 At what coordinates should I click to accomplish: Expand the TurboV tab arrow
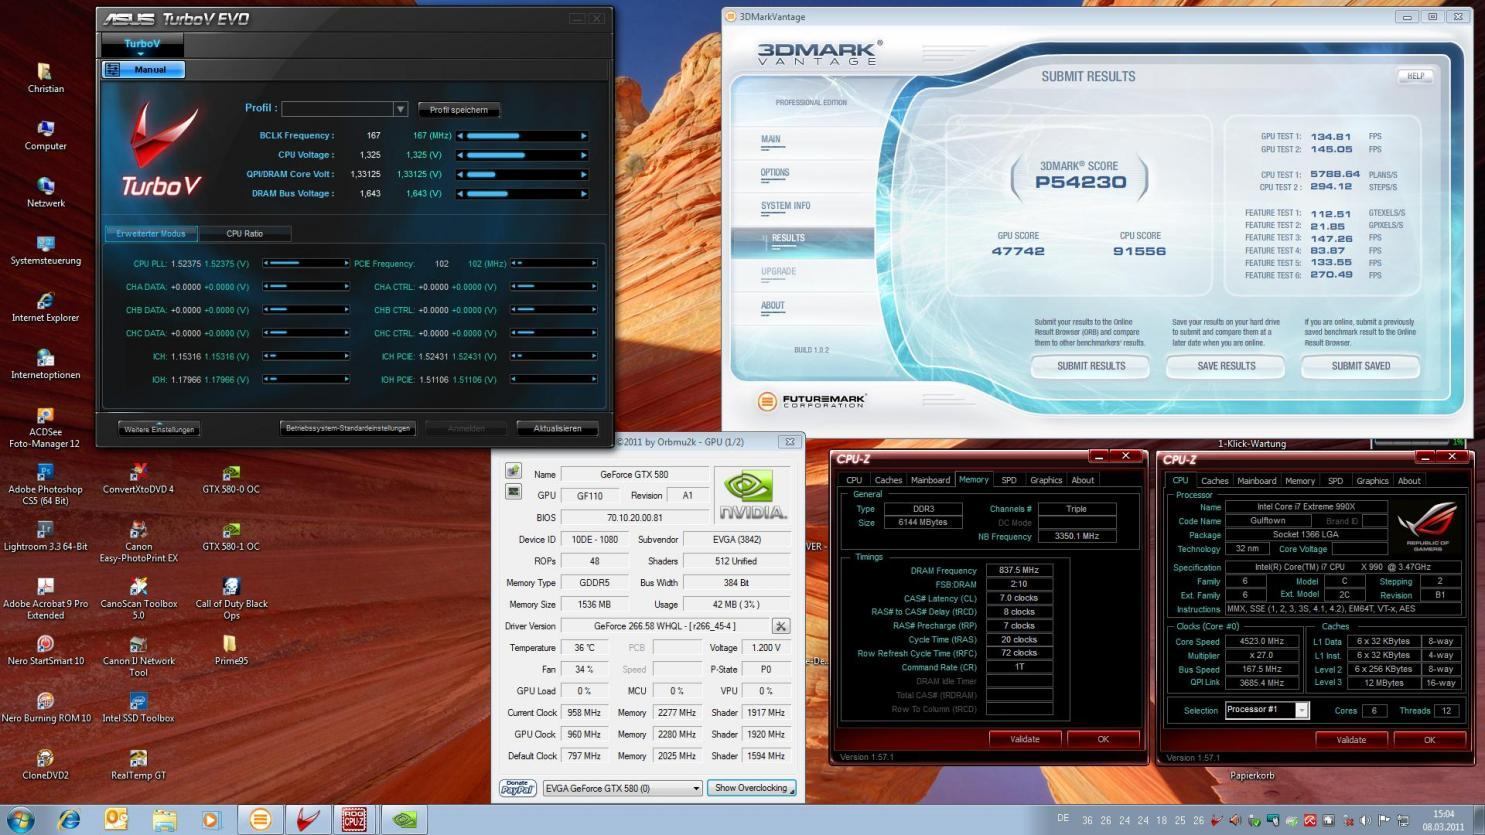[142, 54]
